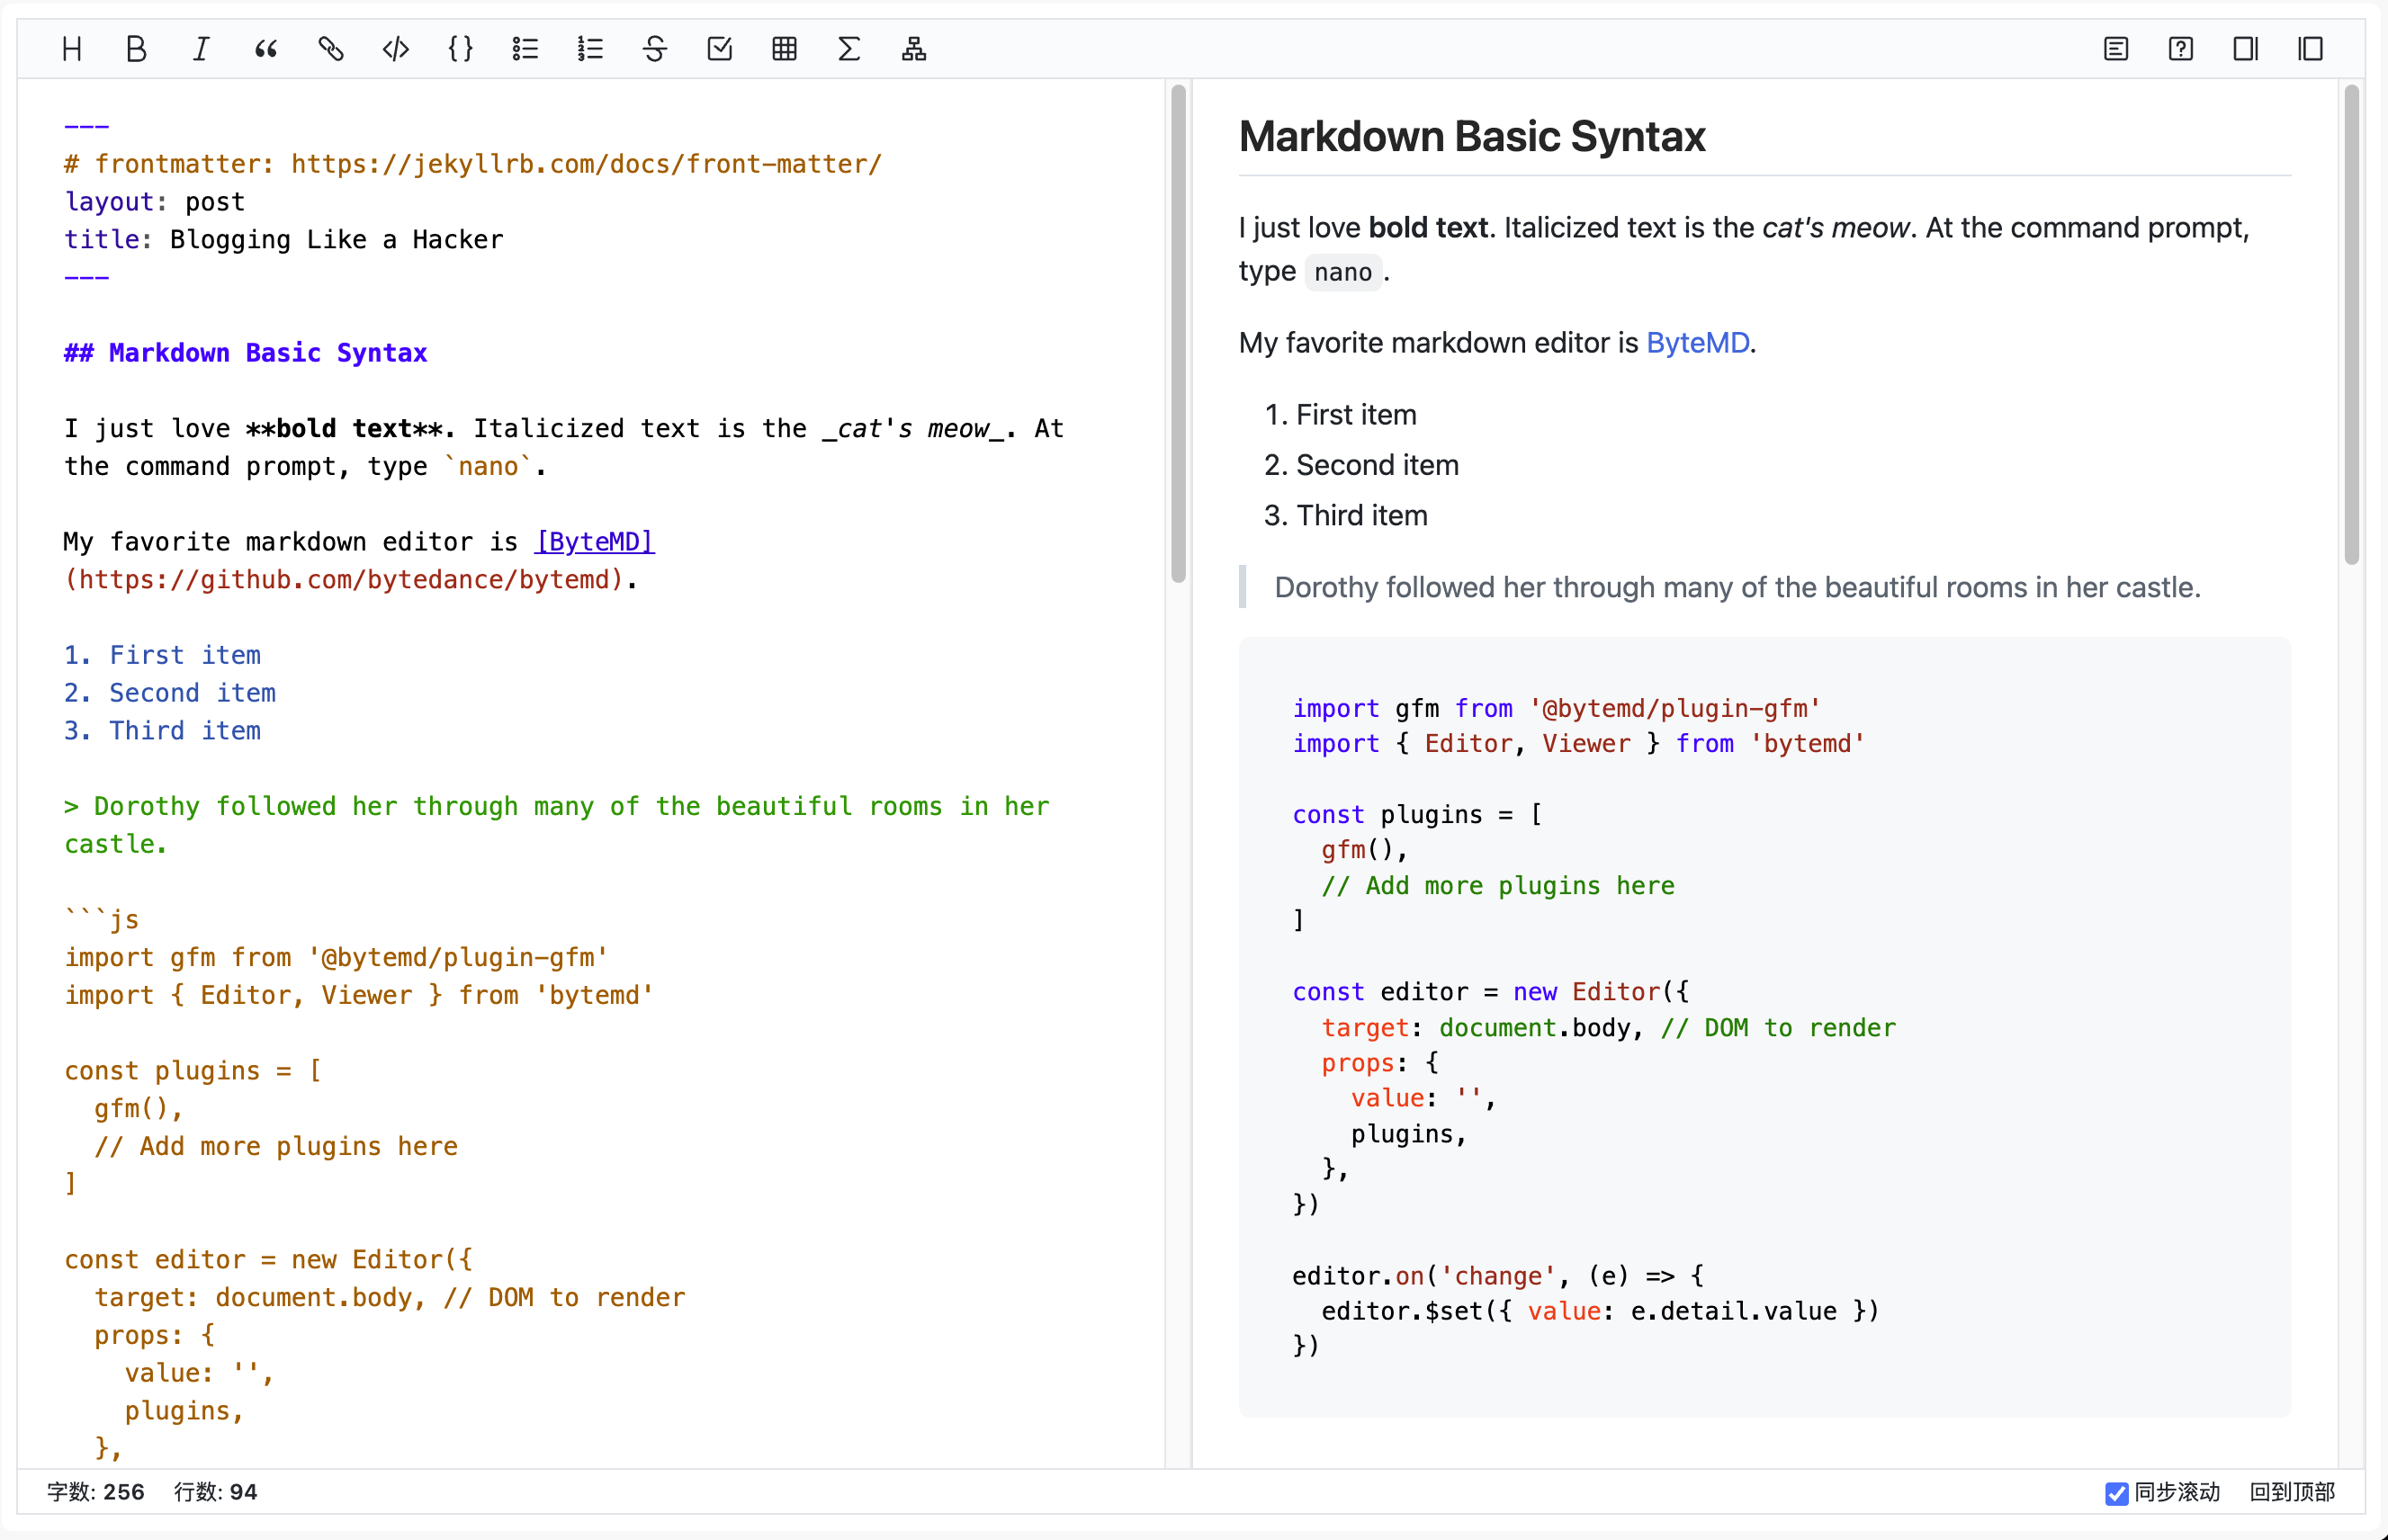Click 'const plugins = [' in editor

(193, 1071)
